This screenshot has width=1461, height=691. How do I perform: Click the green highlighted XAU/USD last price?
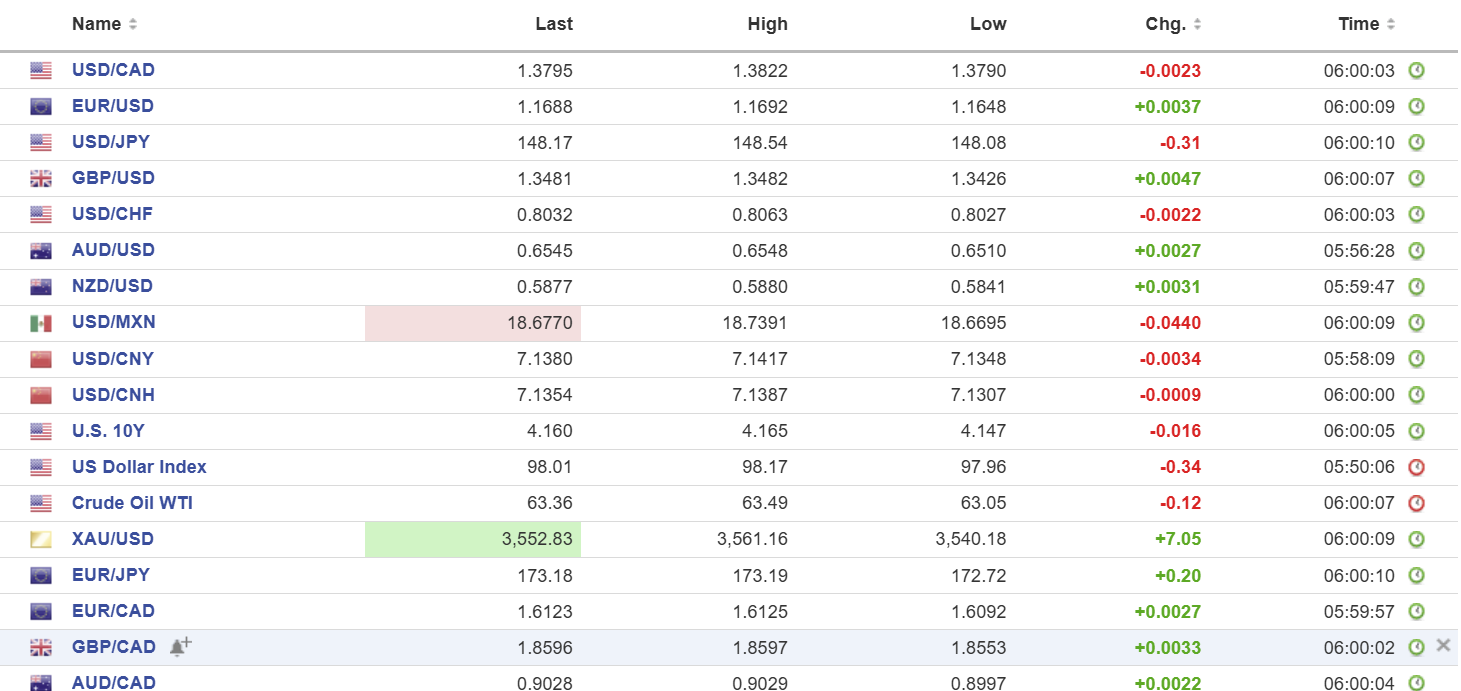(473, 539)
